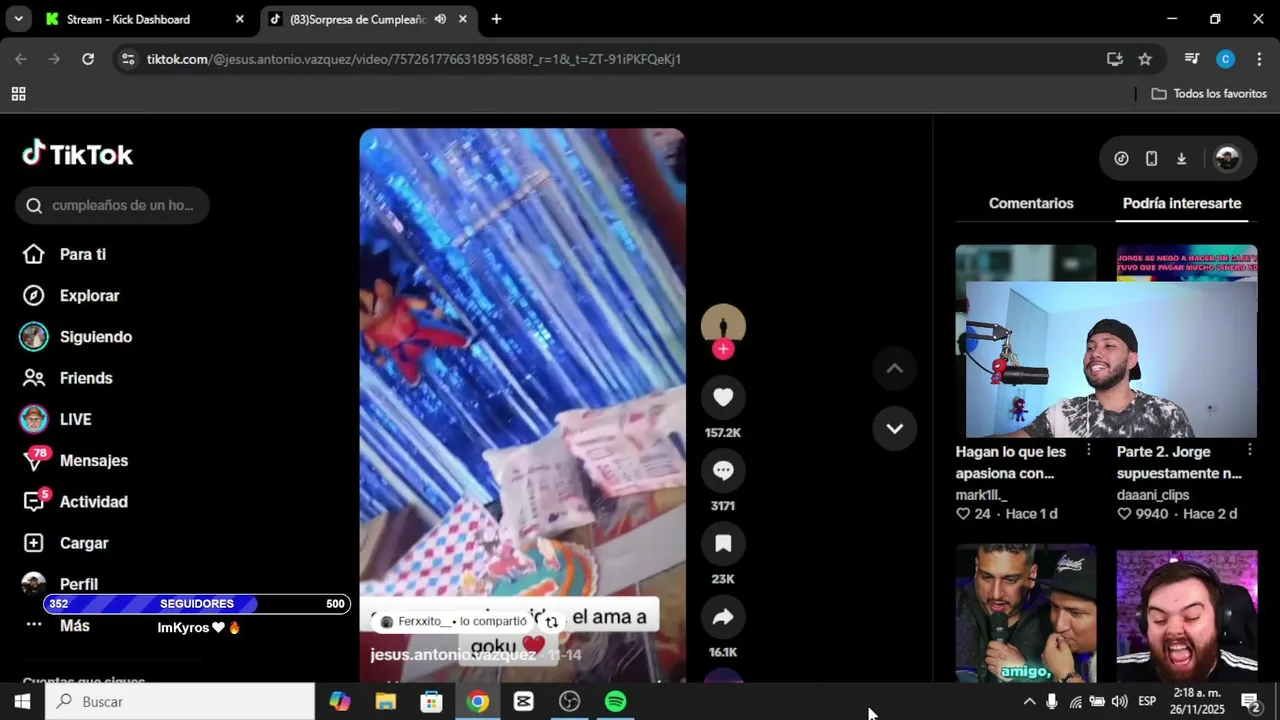The height and width of the screenshot is (720, 1280).
Task: Go to previous video with up arrow
Action: point(895,368)
